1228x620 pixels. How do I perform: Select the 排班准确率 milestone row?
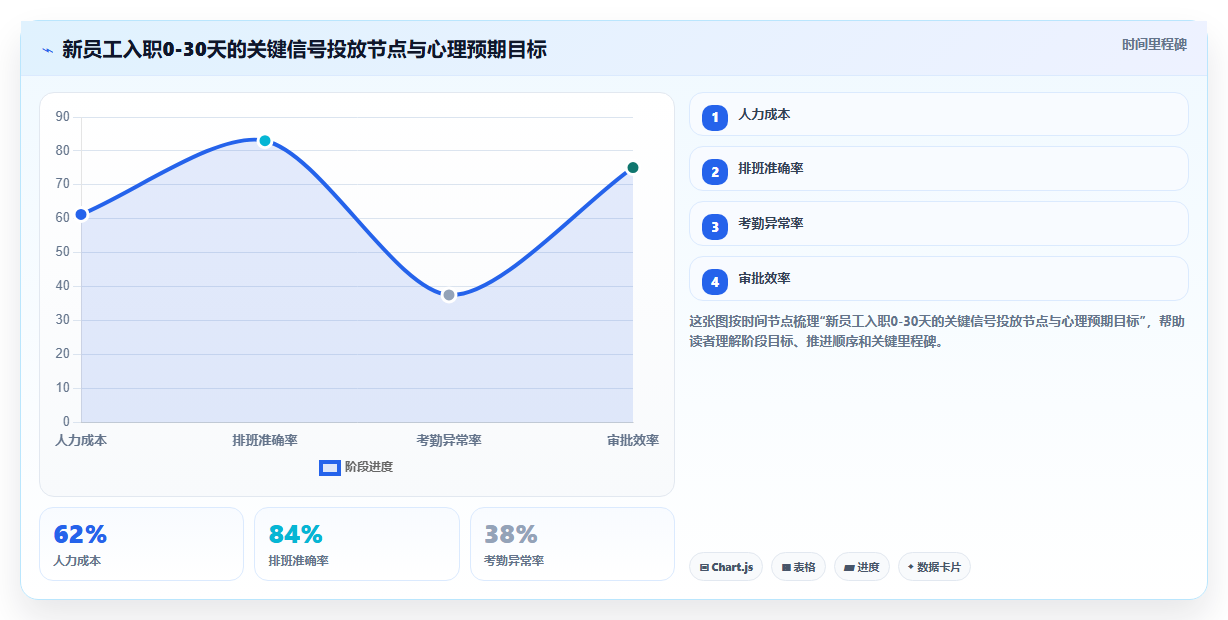(939, 168)
